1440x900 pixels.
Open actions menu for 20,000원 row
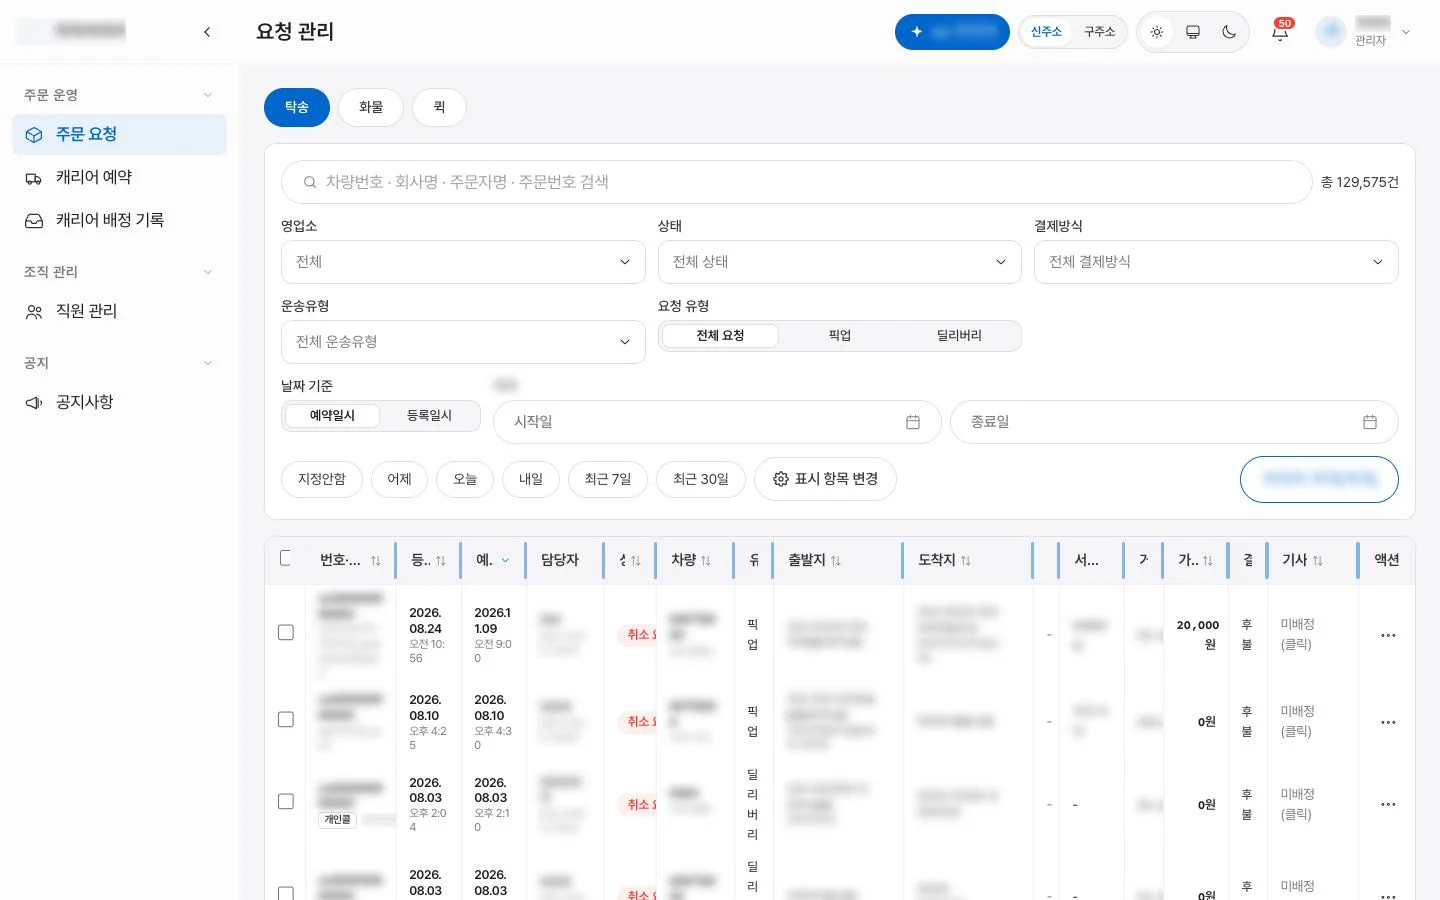click(x=1388, y=635)
